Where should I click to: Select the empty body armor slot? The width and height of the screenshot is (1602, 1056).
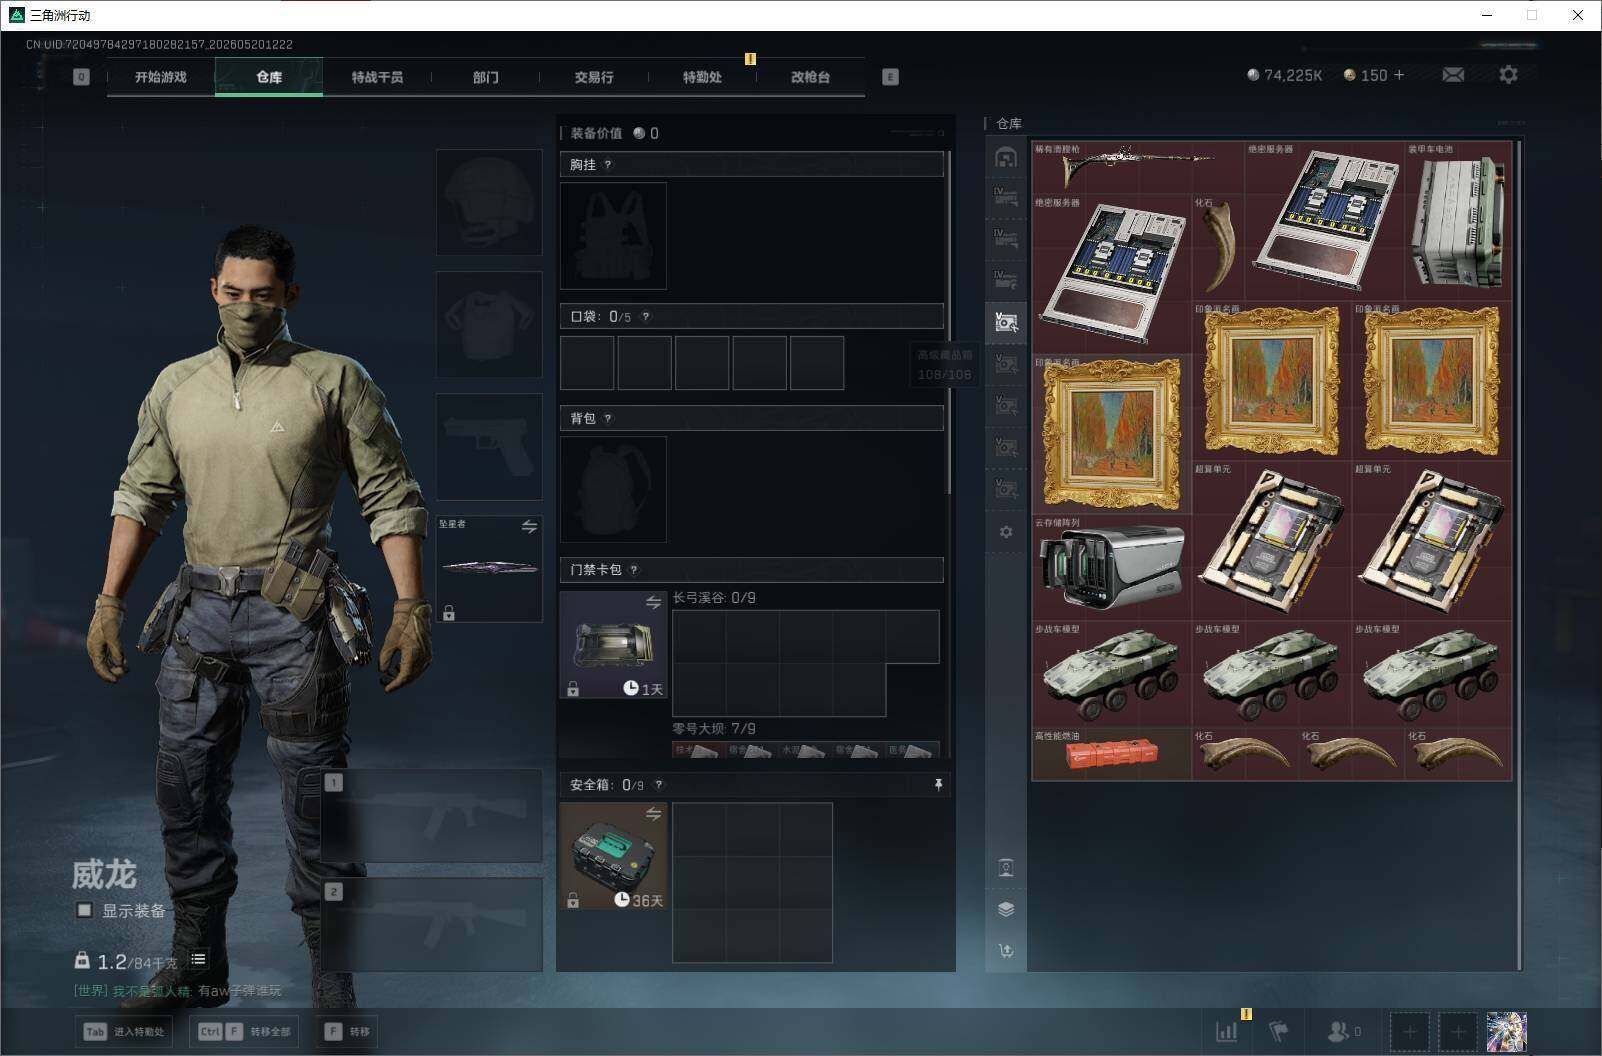point(489,324)
